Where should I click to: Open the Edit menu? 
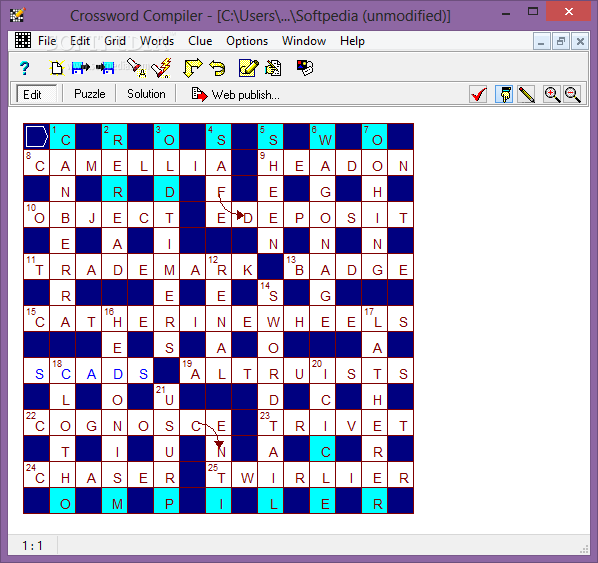coord(80,41)
